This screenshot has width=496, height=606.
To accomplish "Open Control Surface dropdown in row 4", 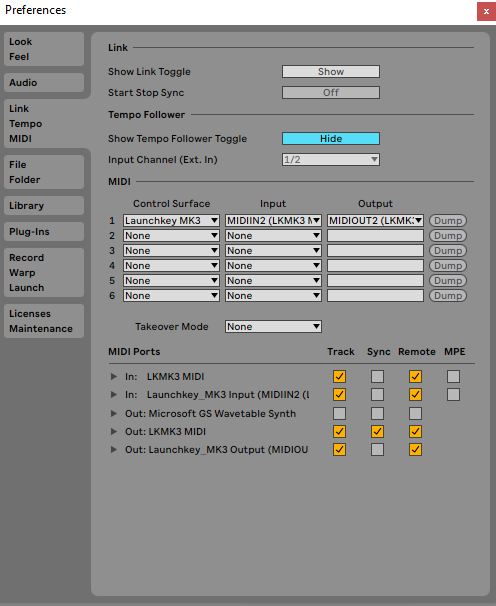I will pyautogui.click(x=171, y=266).
